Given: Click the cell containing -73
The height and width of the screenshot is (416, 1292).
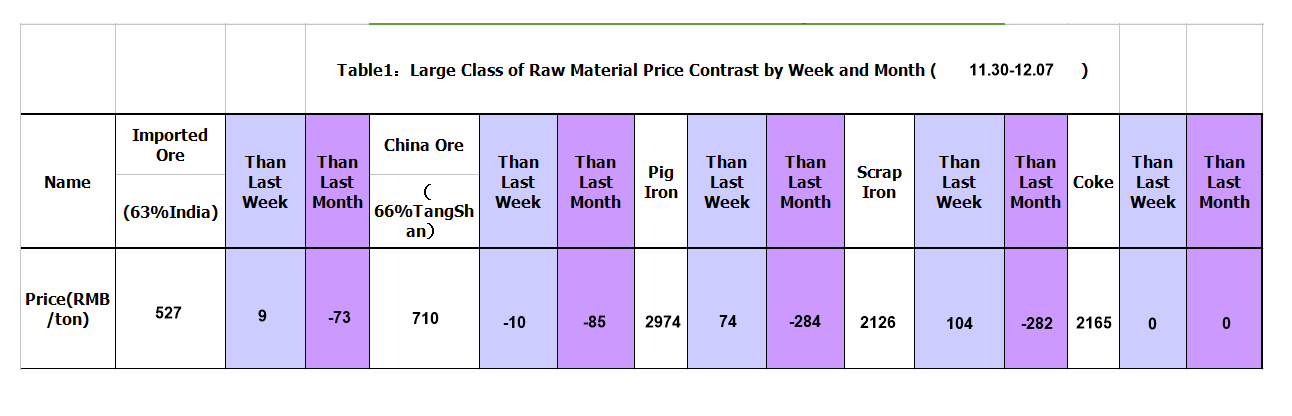Looking at the screenshot, I should 337,318.
